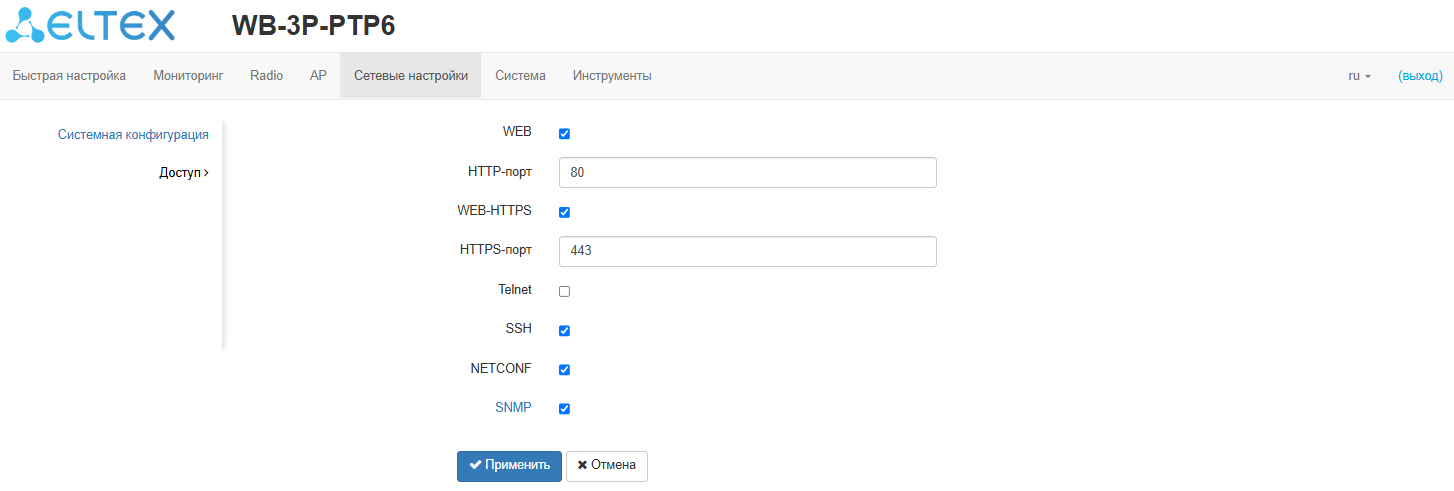
Task: Click the HTTP-порт input field
Action: (747, 172)
